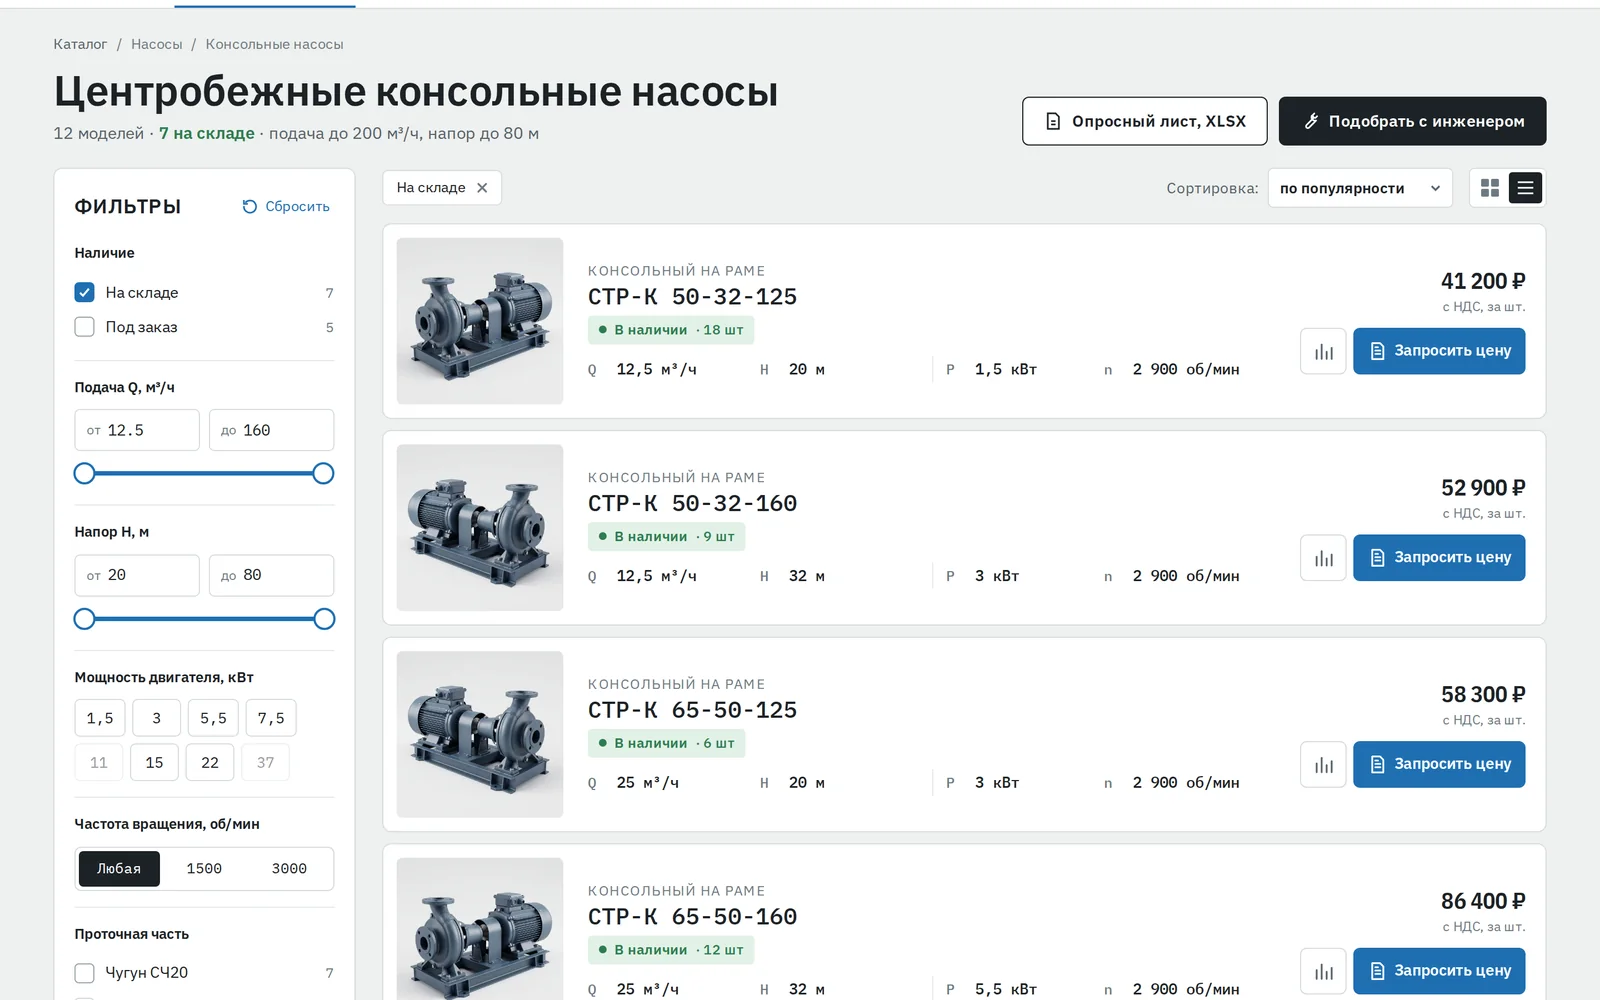Image resolution: width=1600 pixels, height=1000 pixels.
Task: Focus the Напор 'от 20' field
Action: tap(137, 575)
